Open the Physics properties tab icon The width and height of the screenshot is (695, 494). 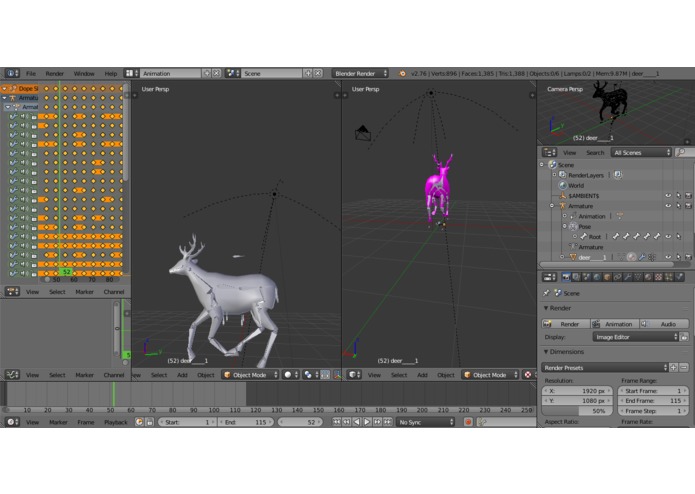tap(679, 277)
